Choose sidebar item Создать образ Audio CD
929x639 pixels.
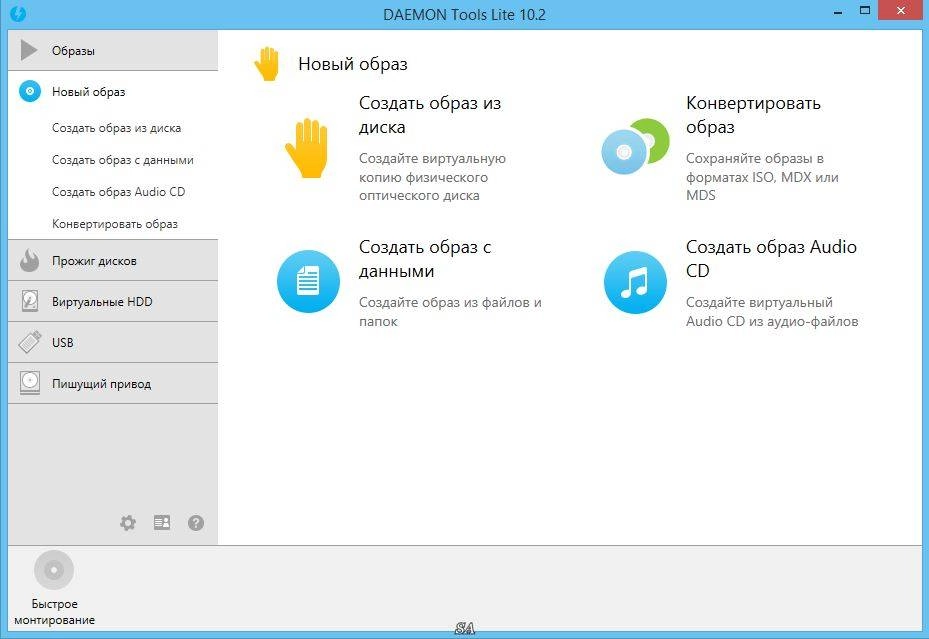point(118,192)
